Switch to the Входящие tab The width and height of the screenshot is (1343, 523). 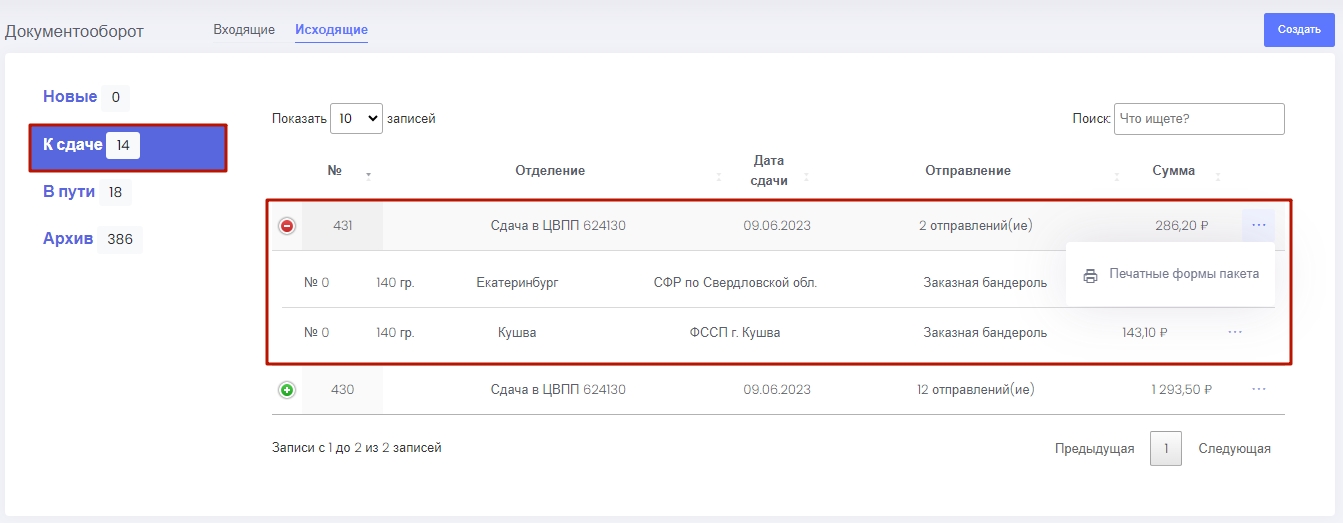[244, 29]
